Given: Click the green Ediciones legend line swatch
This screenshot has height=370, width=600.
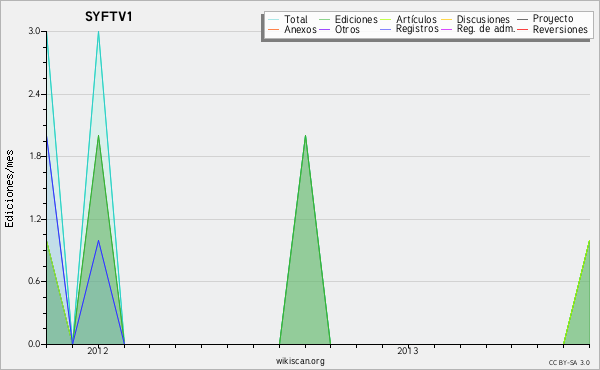Looking at the screenshot, I should pyautogui.click(x=324, y=19).
